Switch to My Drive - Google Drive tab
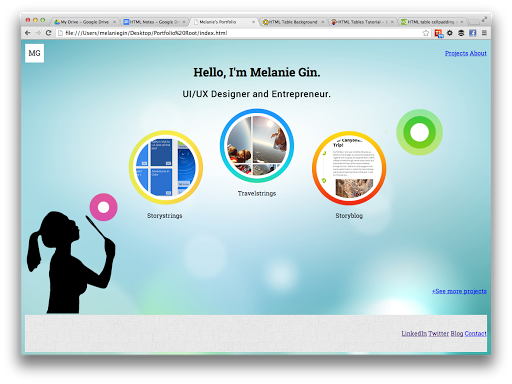This screenshot has width=512, height=384. [84, 22]
